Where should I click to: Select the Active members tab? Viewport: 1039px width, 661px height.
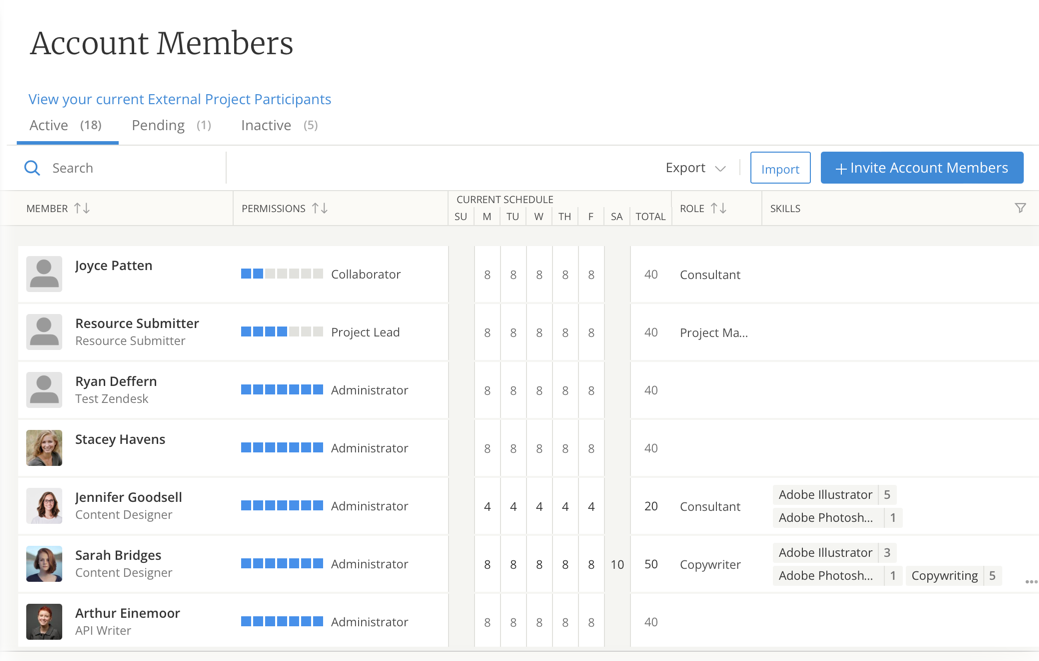pos(65,125)
